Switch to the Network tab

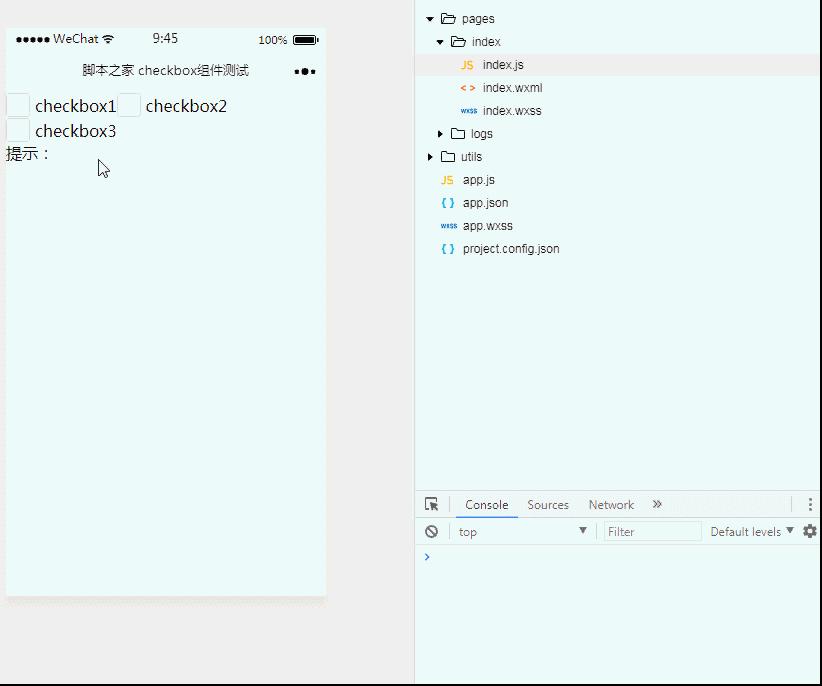pyautogui.click(x=611, y=505)
